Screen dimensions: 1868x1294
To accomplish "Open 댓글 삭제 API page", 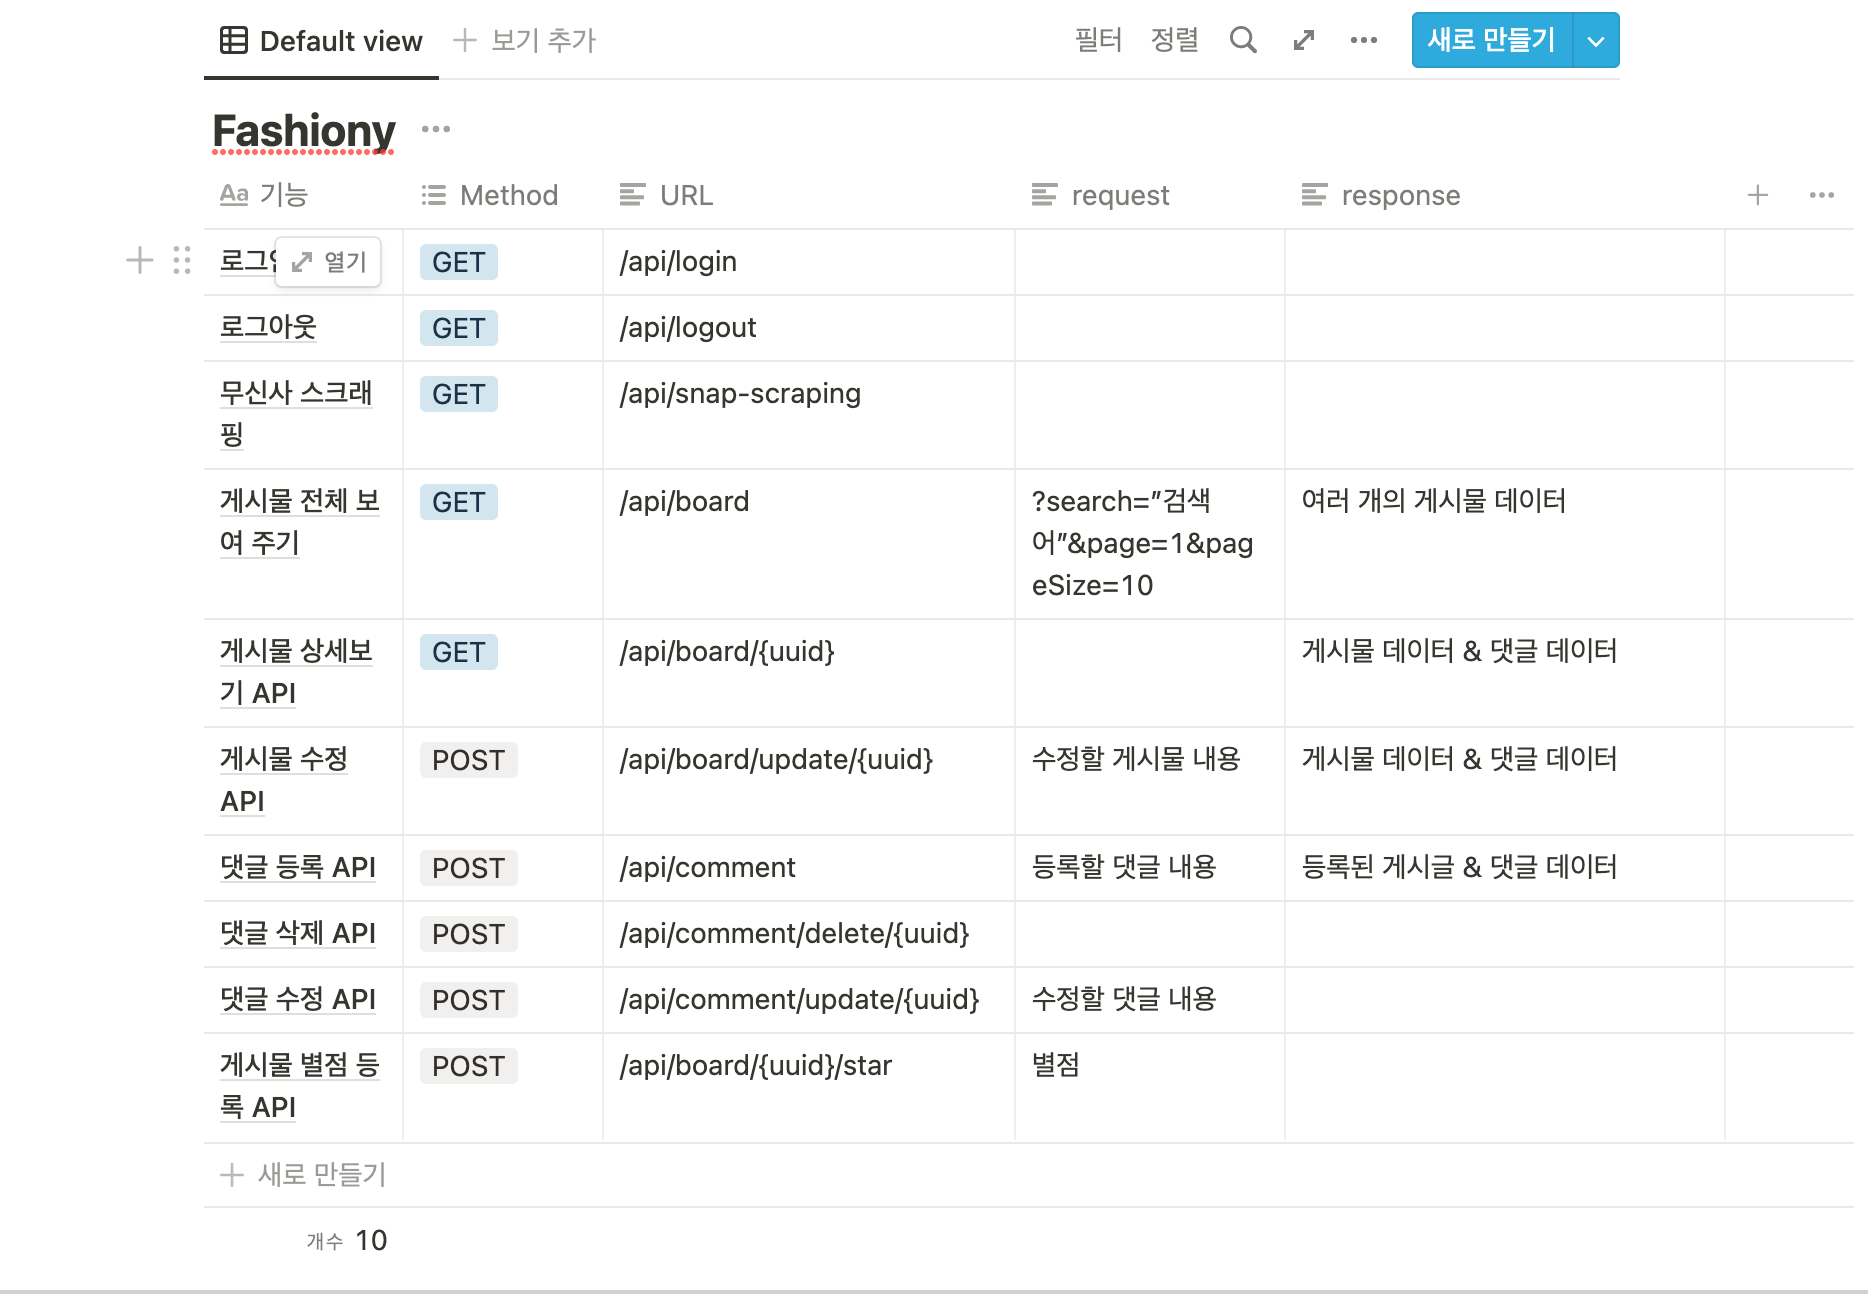I will [x=298, y=933].
